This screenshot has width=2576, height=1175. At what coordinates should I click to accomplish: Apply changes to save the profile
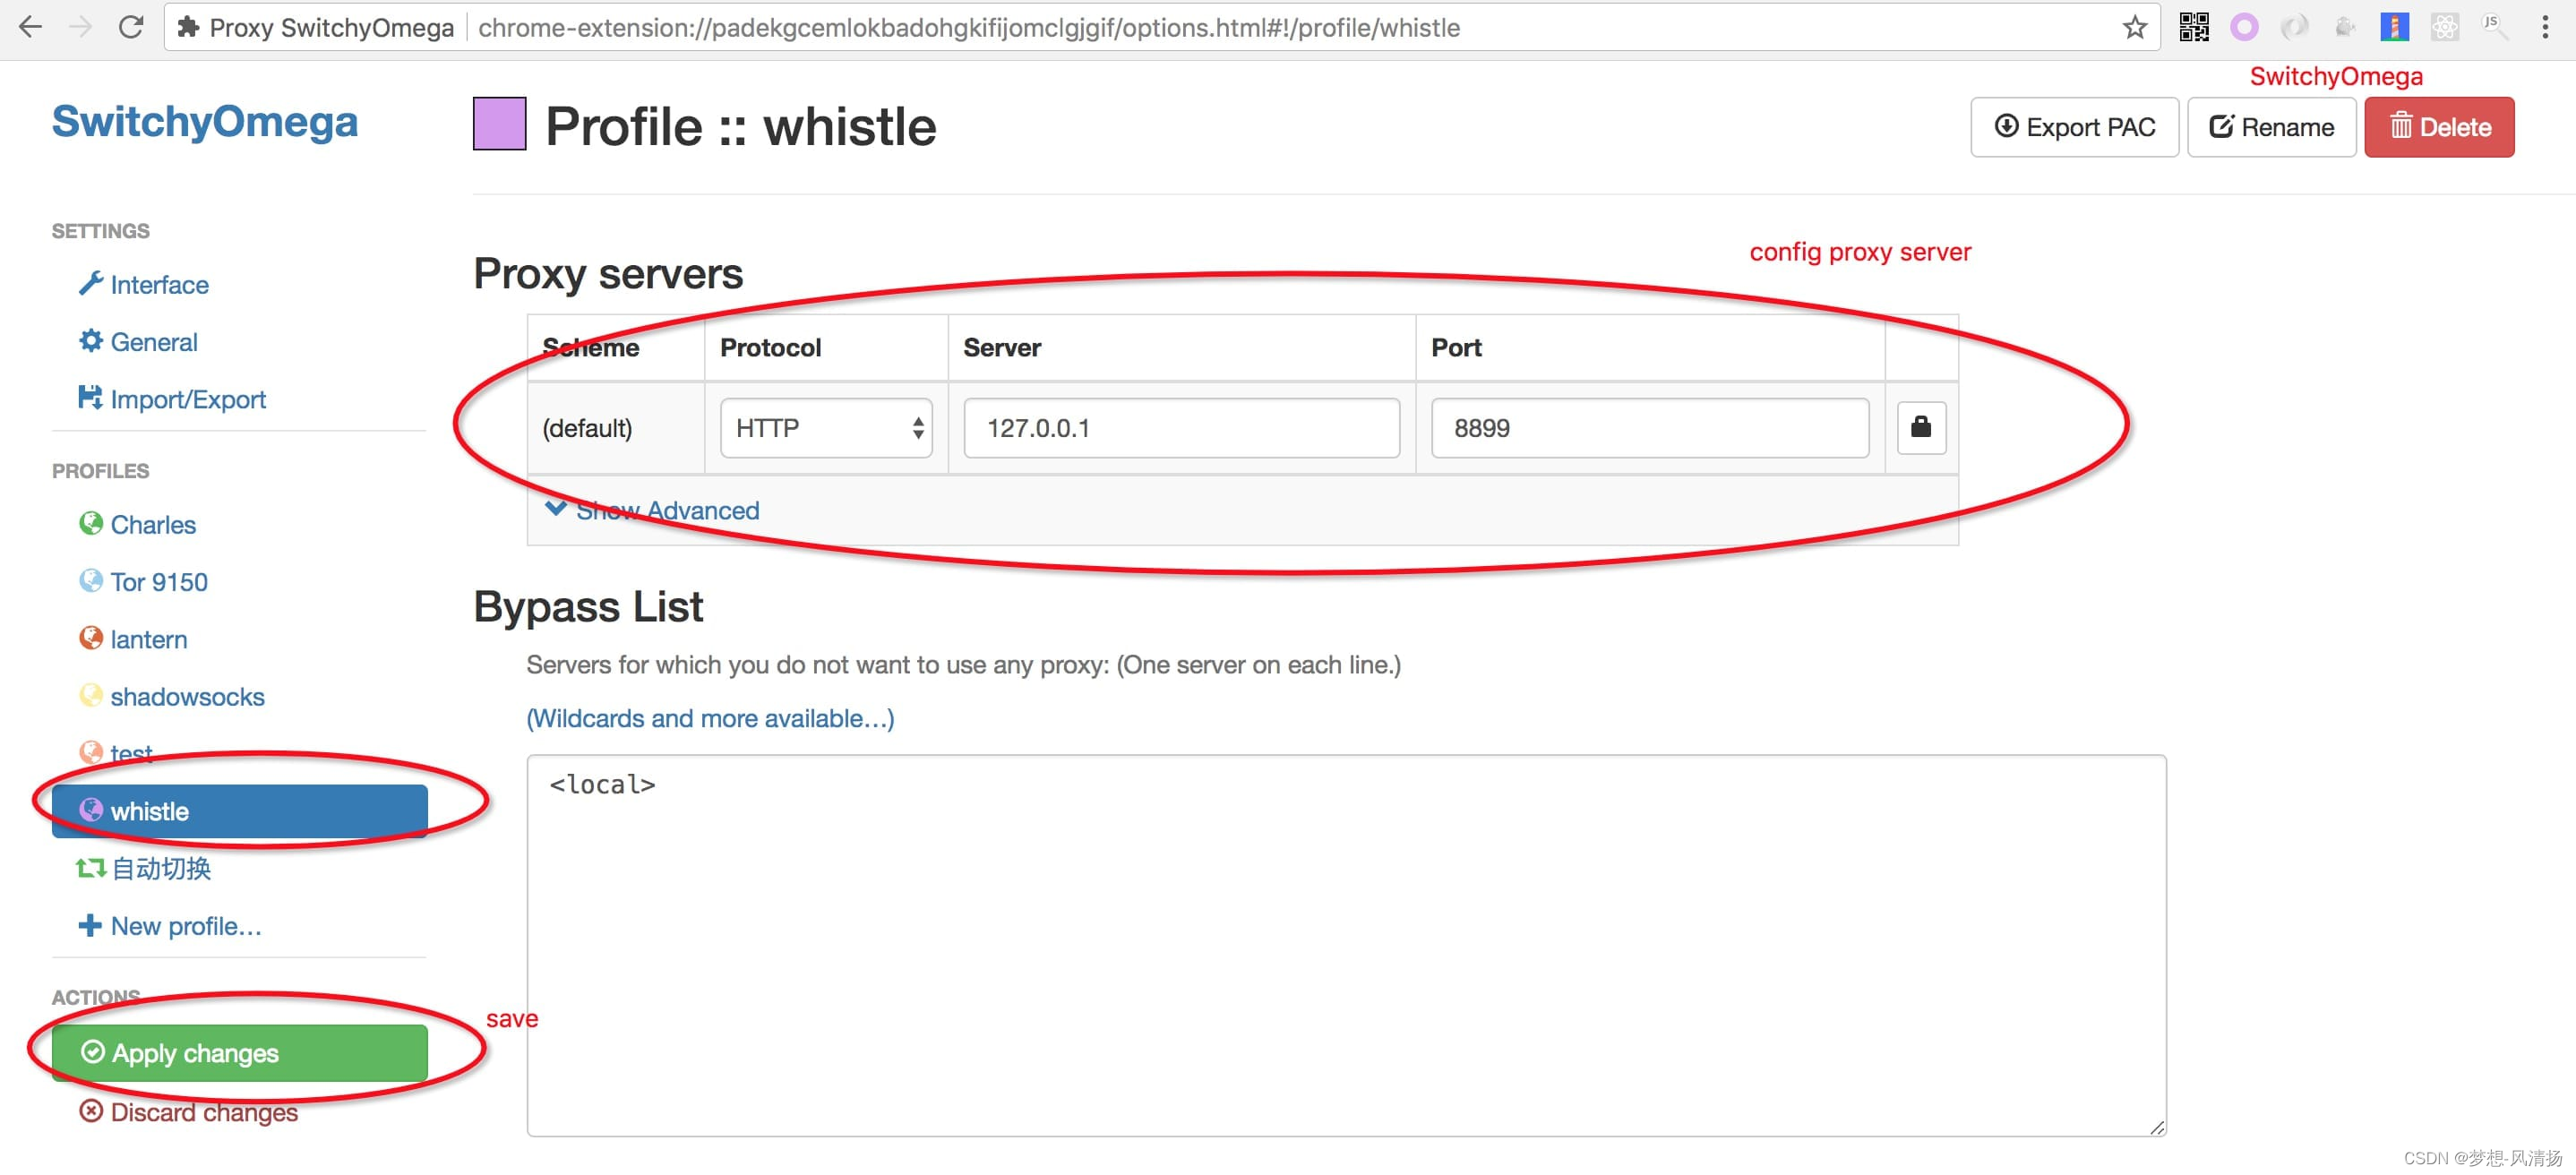196,1053
